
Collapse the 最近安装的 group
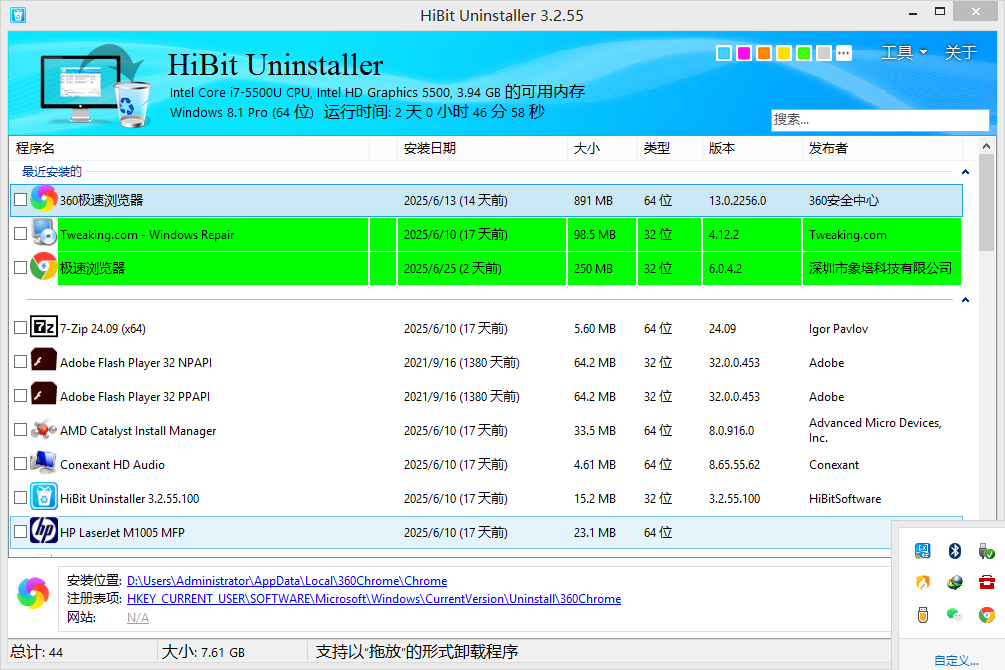965,172
